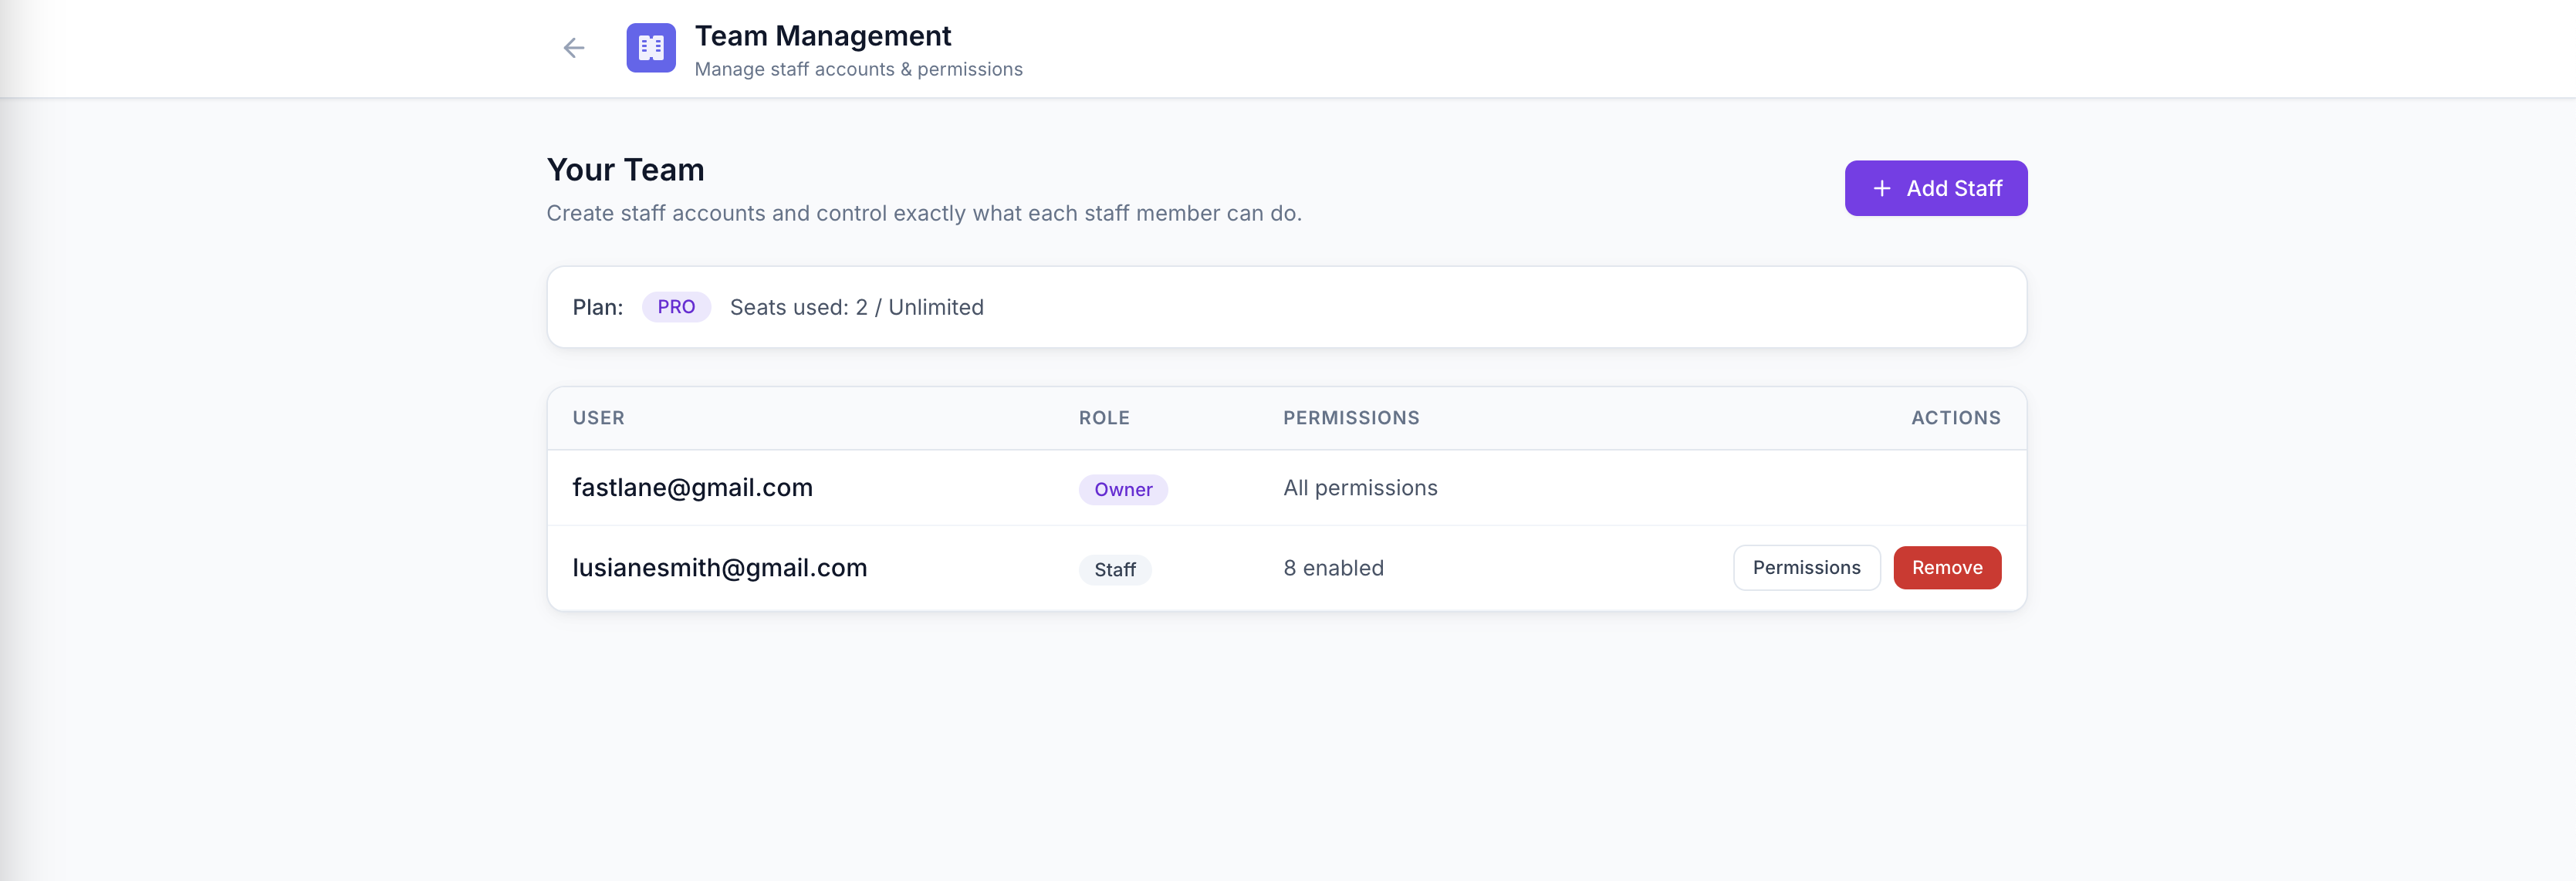2576x881 pixels.
Task: Click the Owner role badge
Action: (1123, 489)
